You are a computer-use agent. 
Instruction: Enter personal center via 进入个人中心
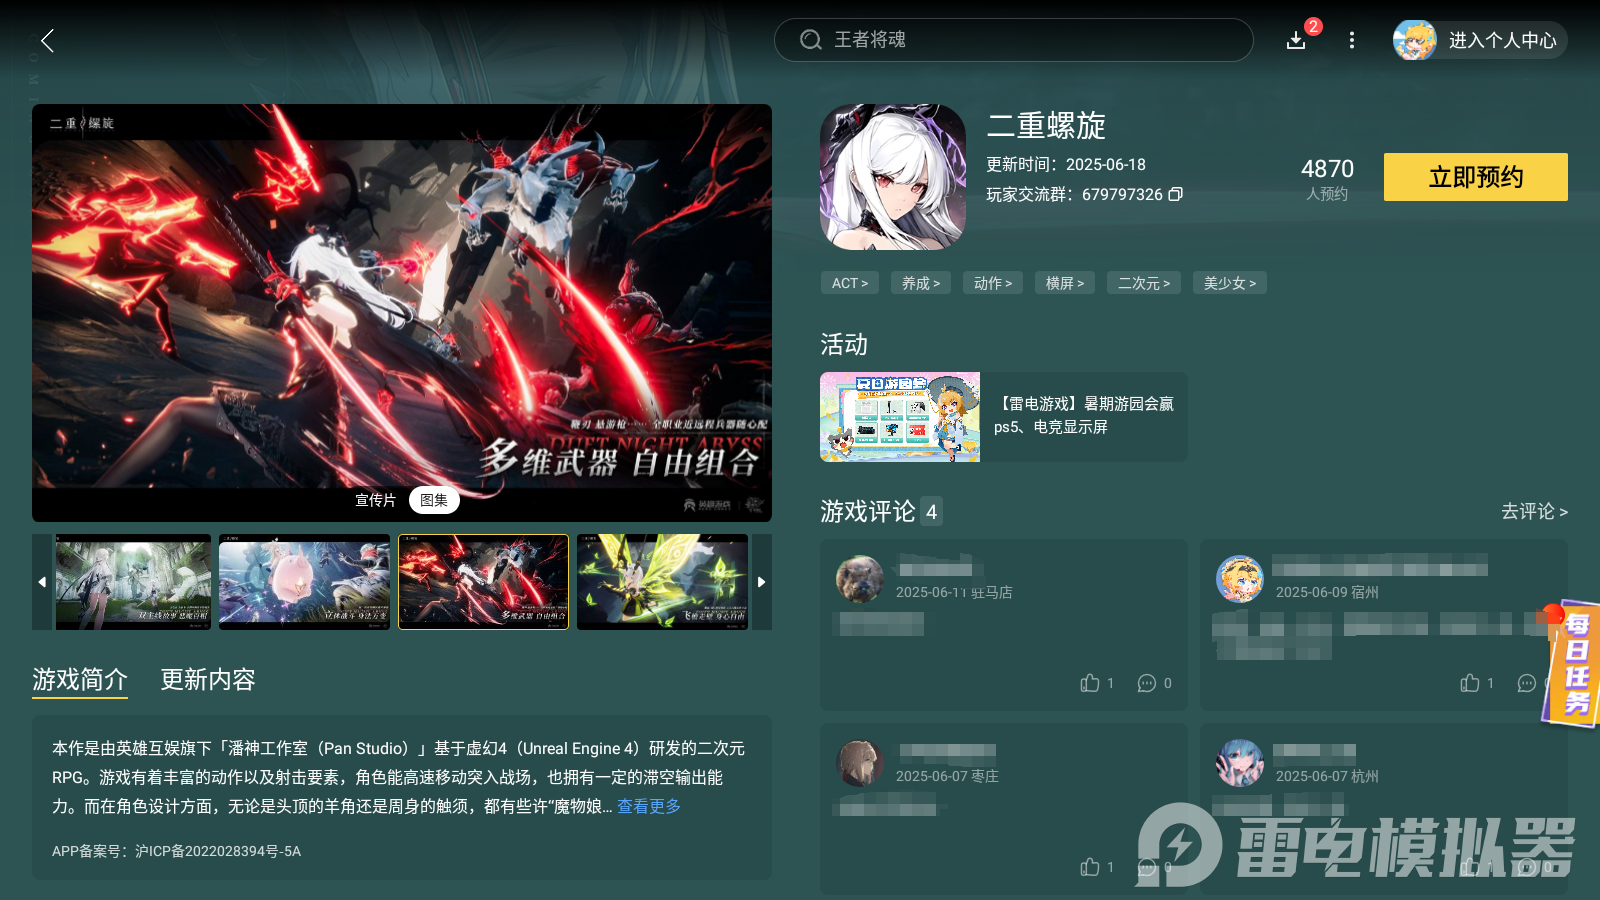tap(1502, 40)
